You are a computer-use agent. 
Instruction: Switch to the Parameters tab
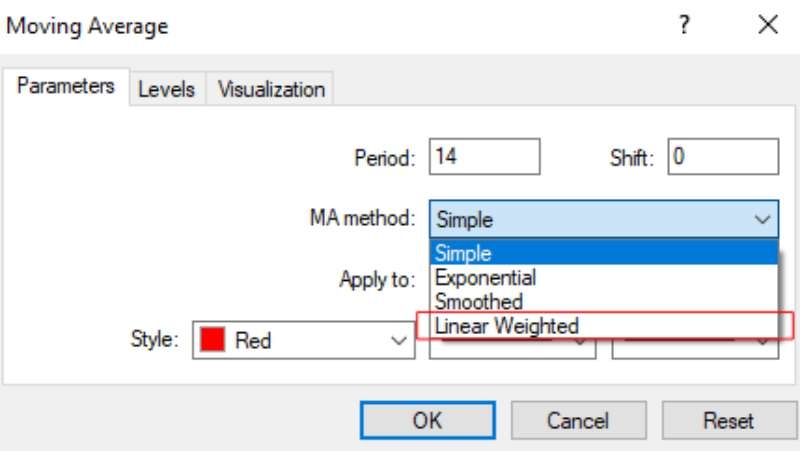(x=65, y=86)
